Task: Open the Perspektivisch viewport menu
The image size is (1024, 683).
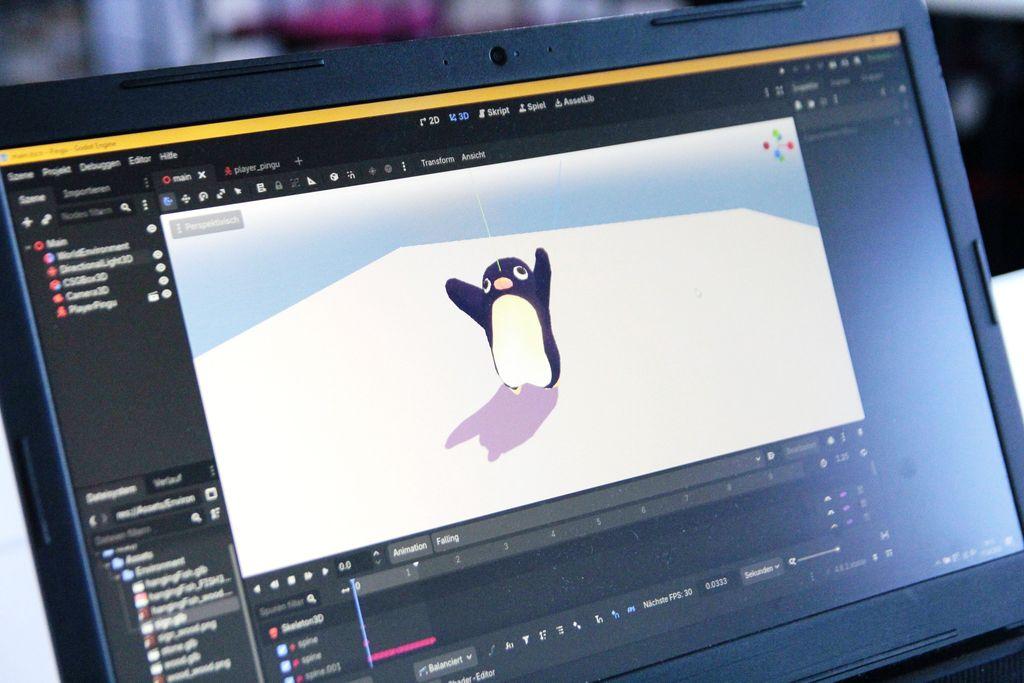Action: [206, 225]
